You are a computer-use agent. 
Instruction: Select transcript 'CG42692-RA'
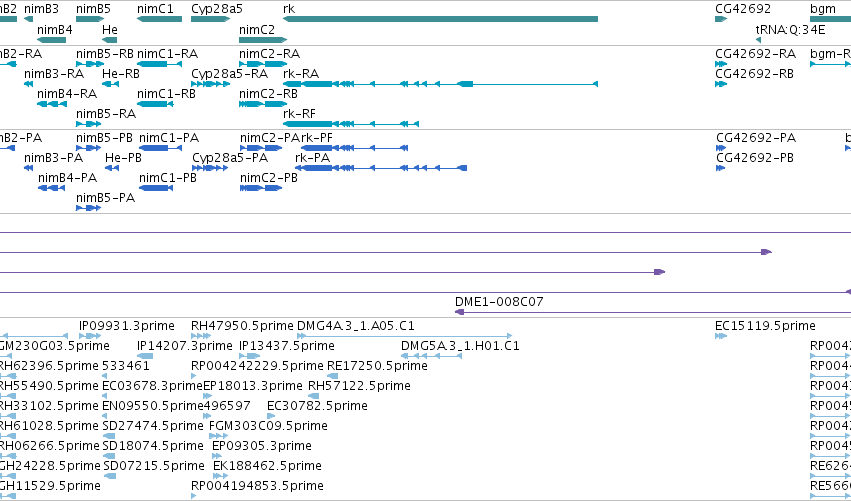click(721, 64)
